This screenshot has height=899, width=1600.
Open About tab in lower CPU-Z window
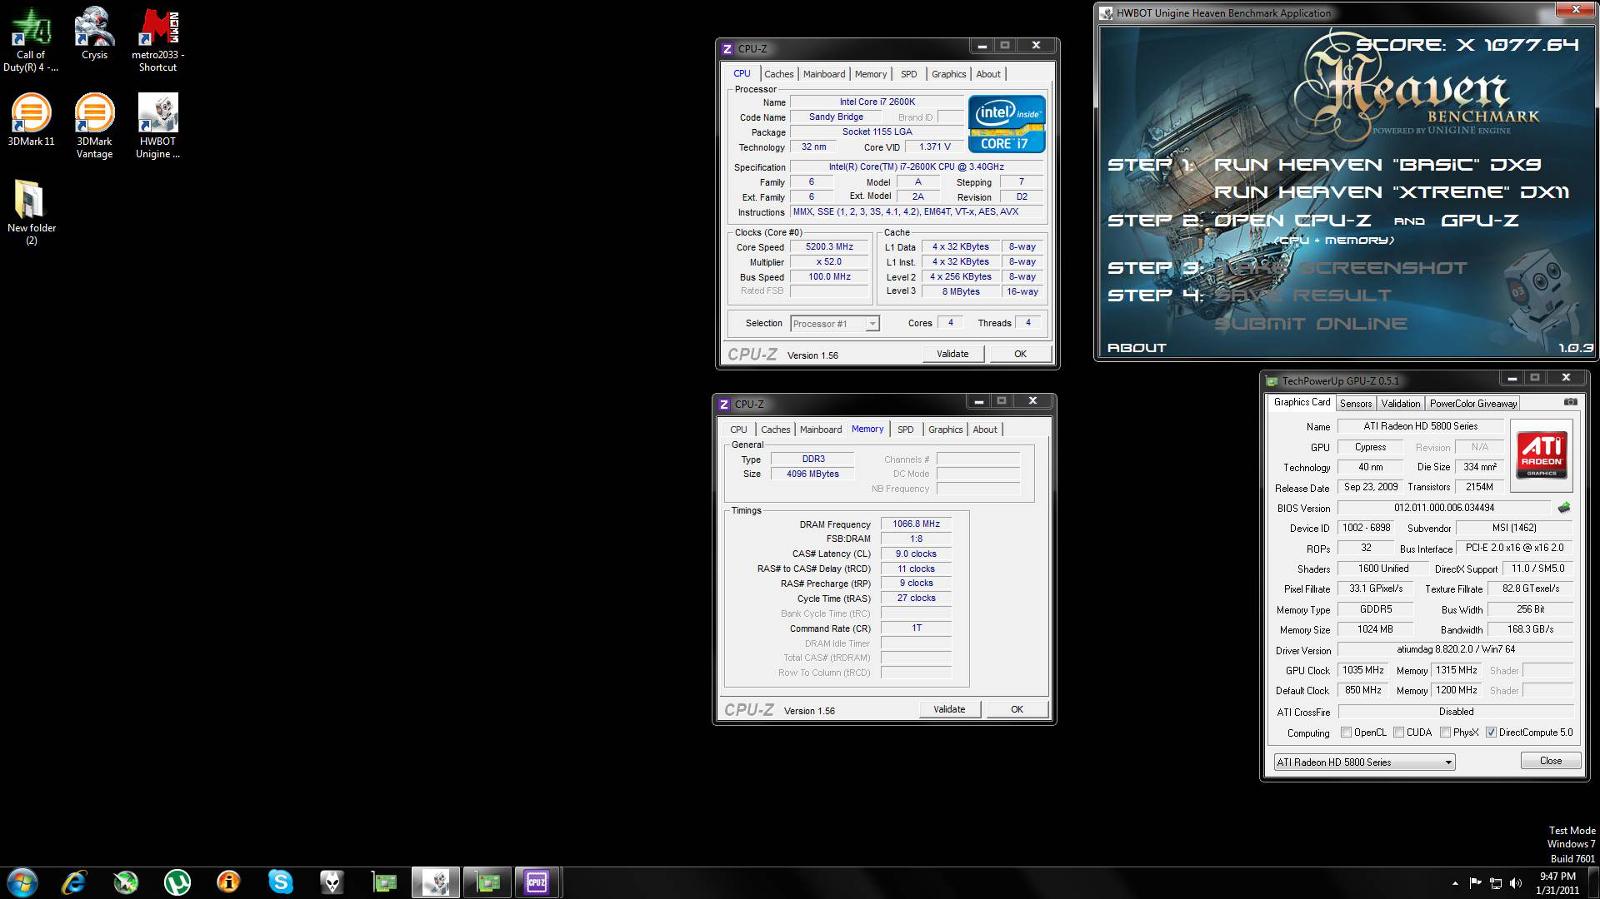[985, 430]
